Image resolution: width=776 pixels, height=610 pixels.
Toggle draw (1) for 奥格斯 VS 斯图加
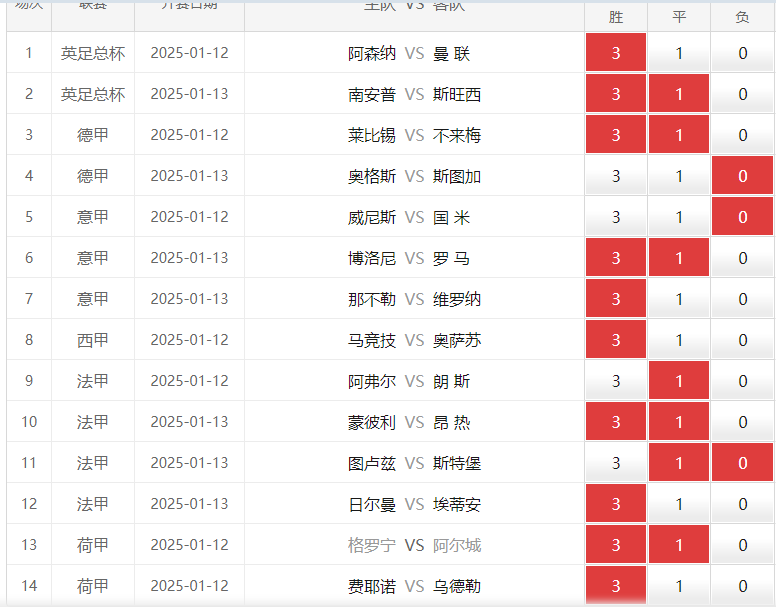(x=679, y=176)
